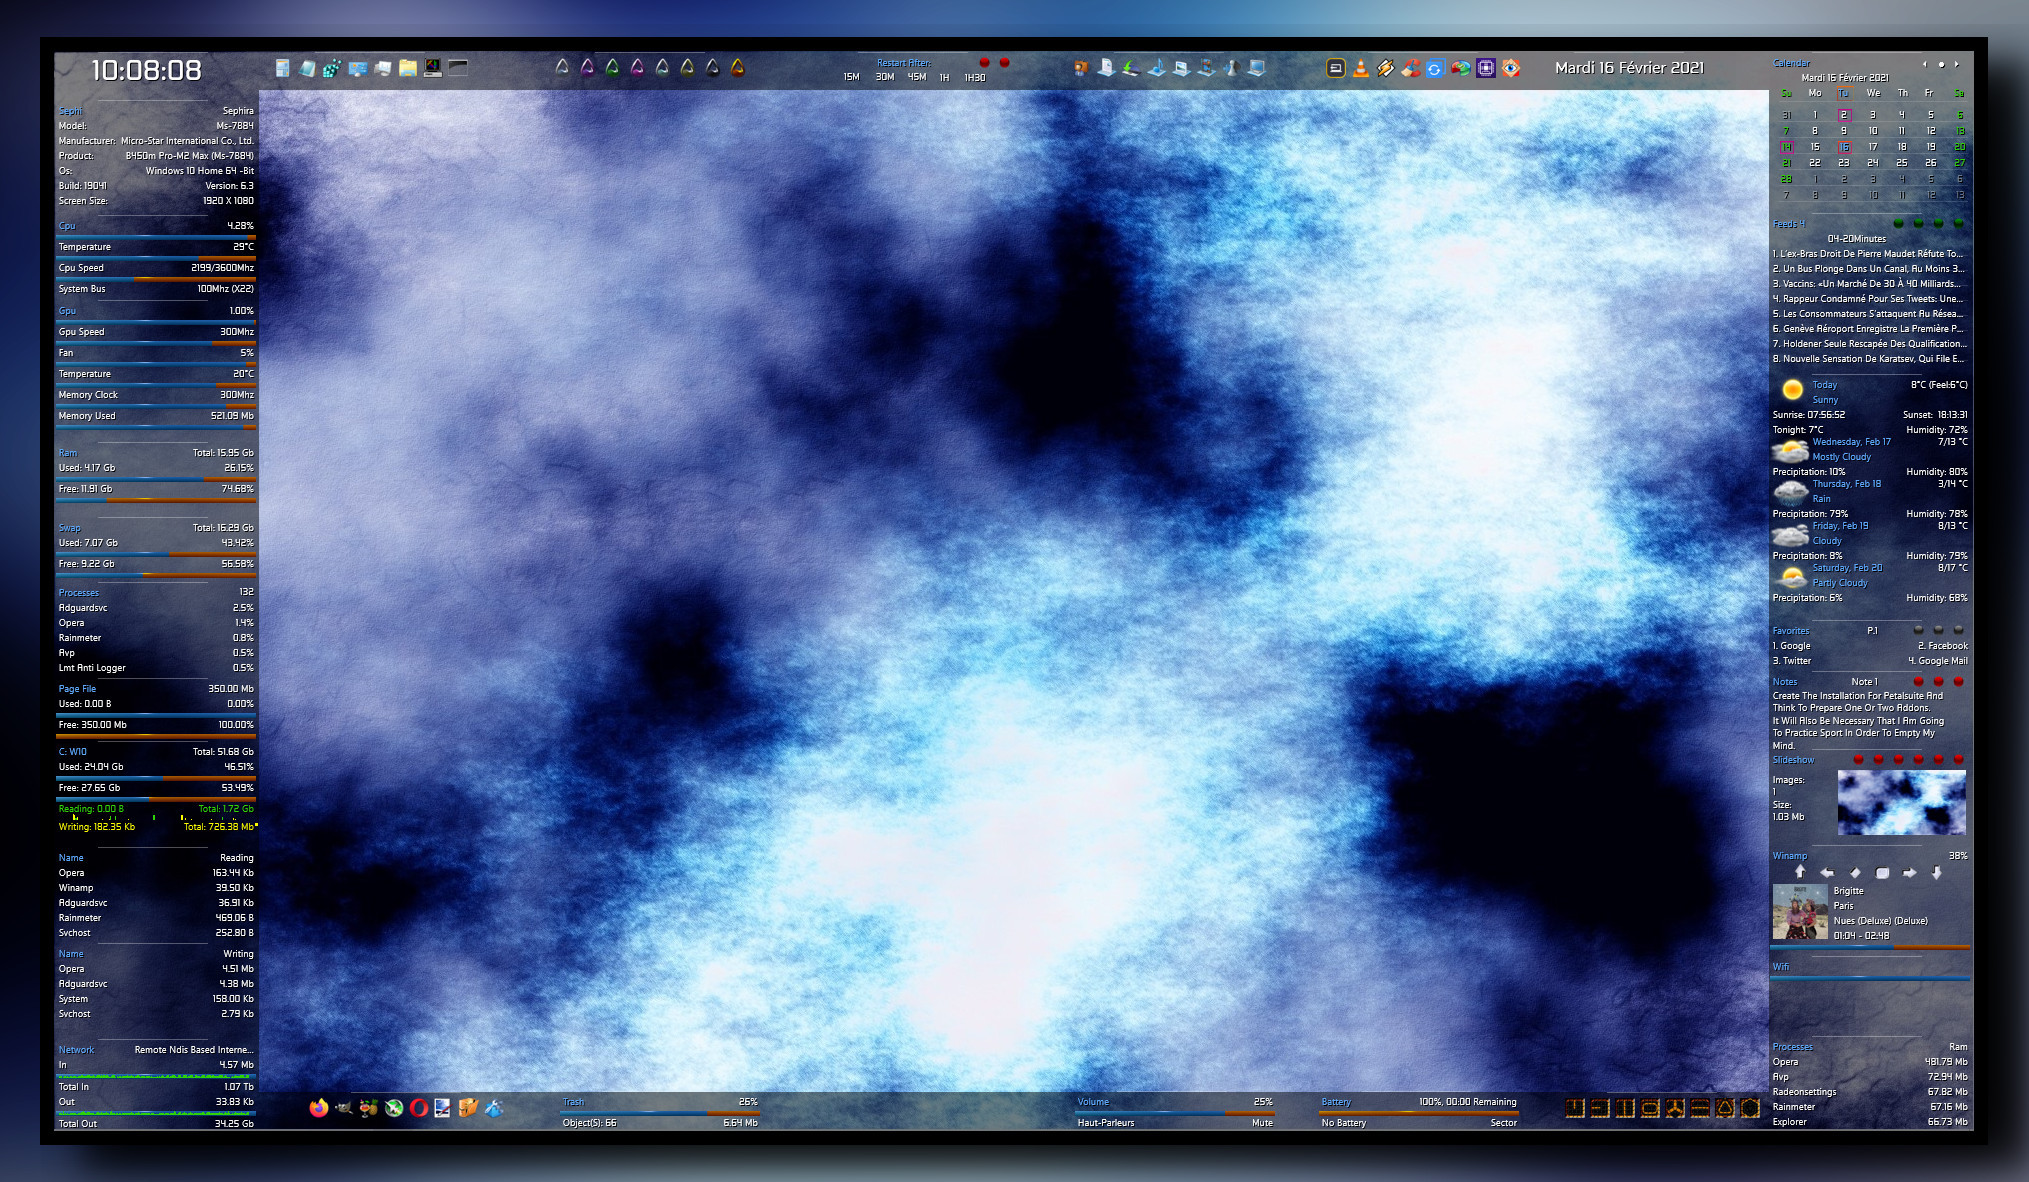Toggle the first Favorites page dot

tap(1918, 630)
